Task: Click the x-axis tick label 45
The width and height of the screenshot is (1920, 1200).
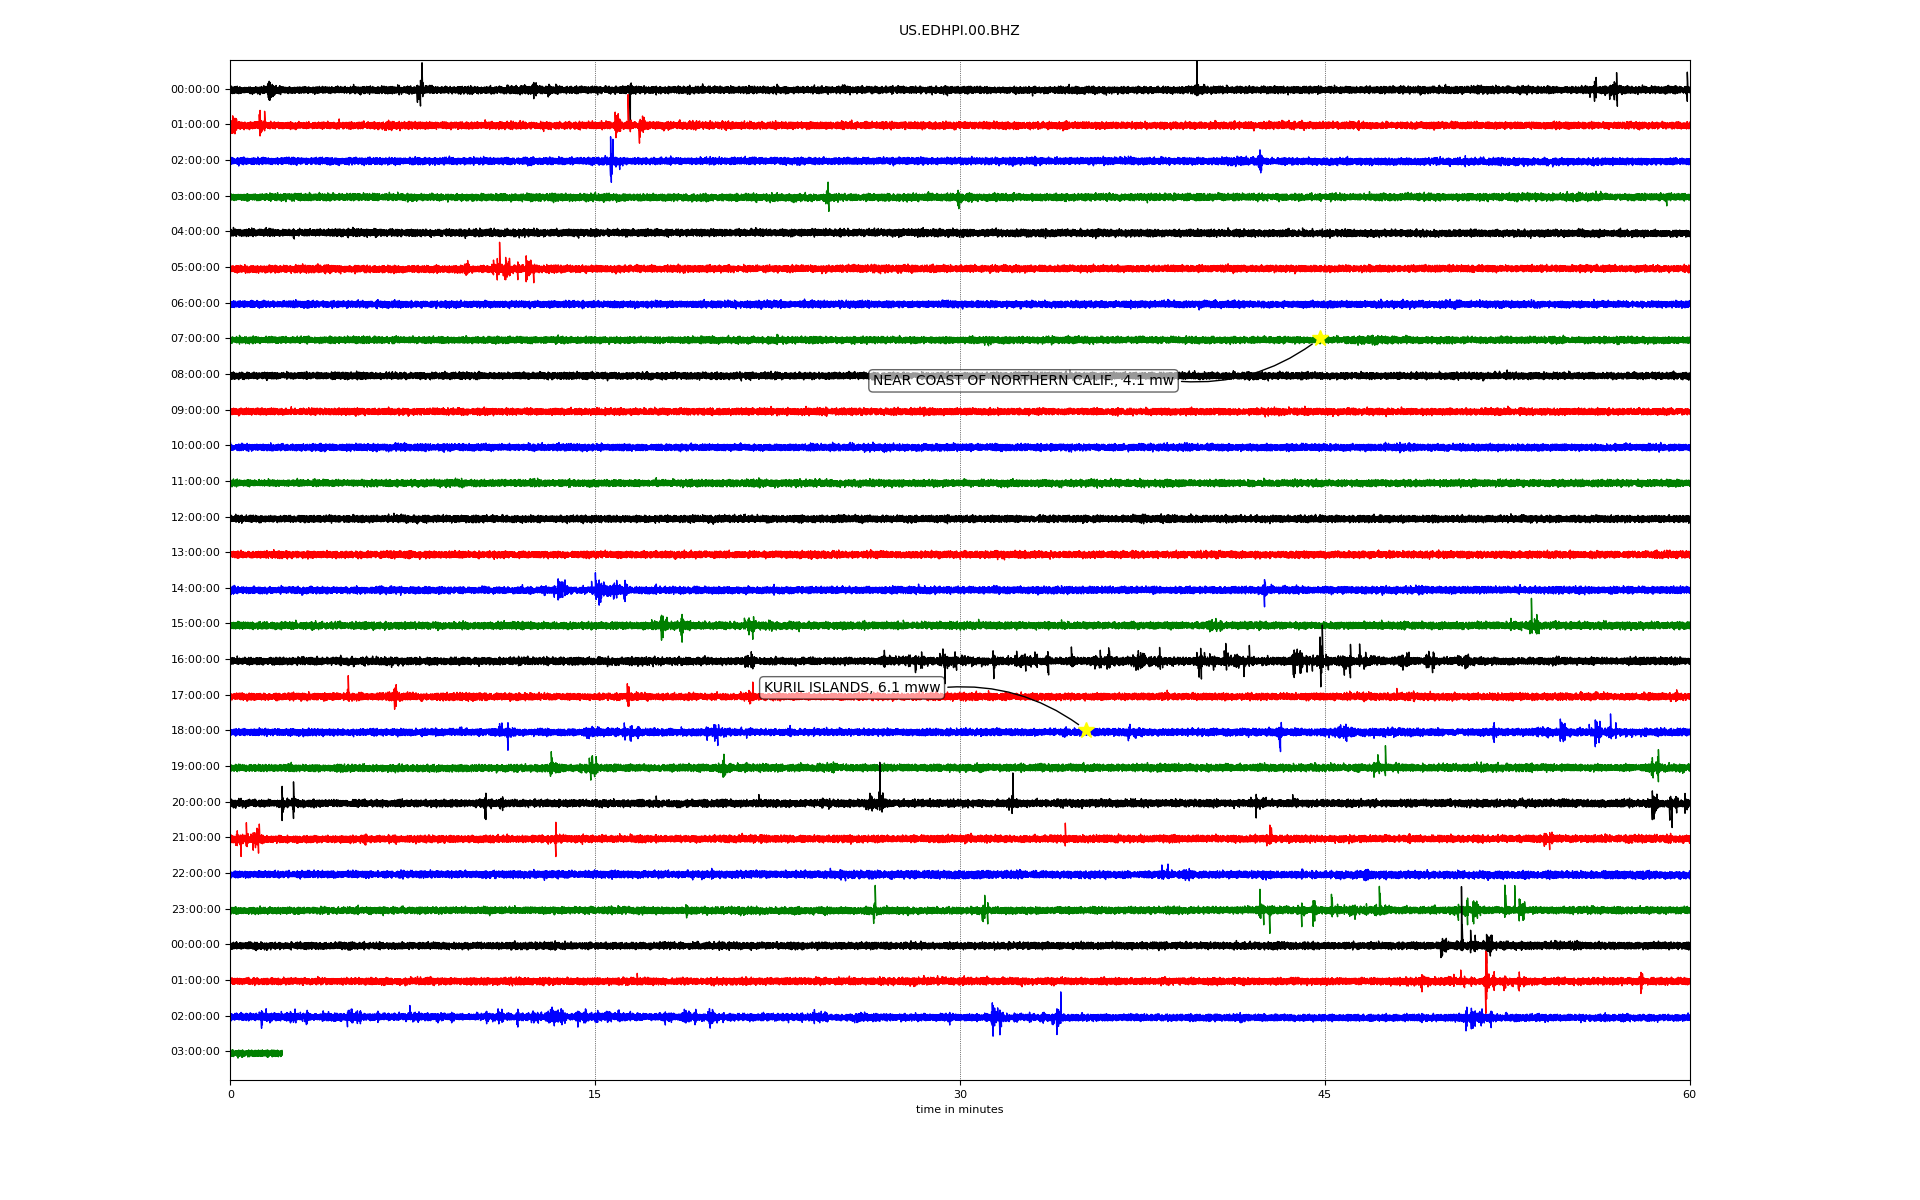Action: click(x=1325, y=1094)
